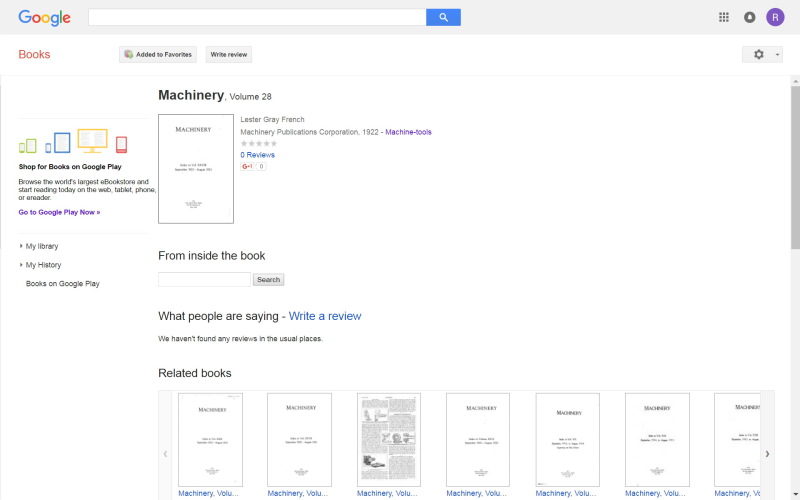This screenshot has height=500, width=800.
Task: Click the settings gear icon
Action: (759, 55)
